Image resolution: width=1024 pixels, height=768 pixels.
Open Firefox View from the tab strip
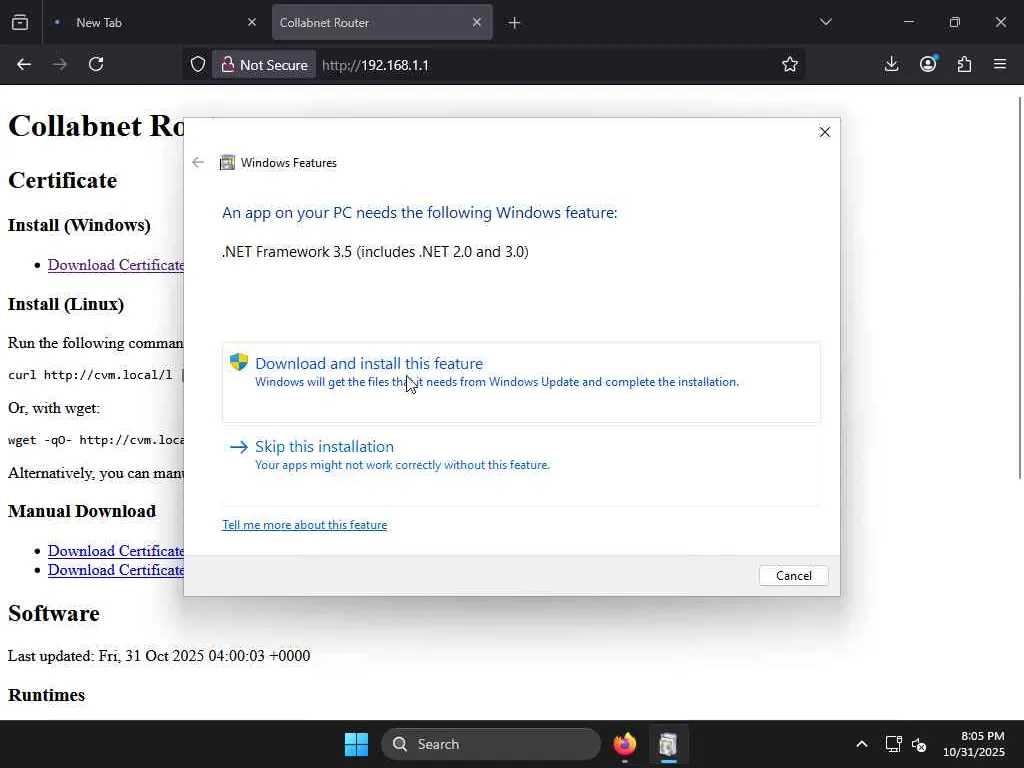click(x=20, y=22)
